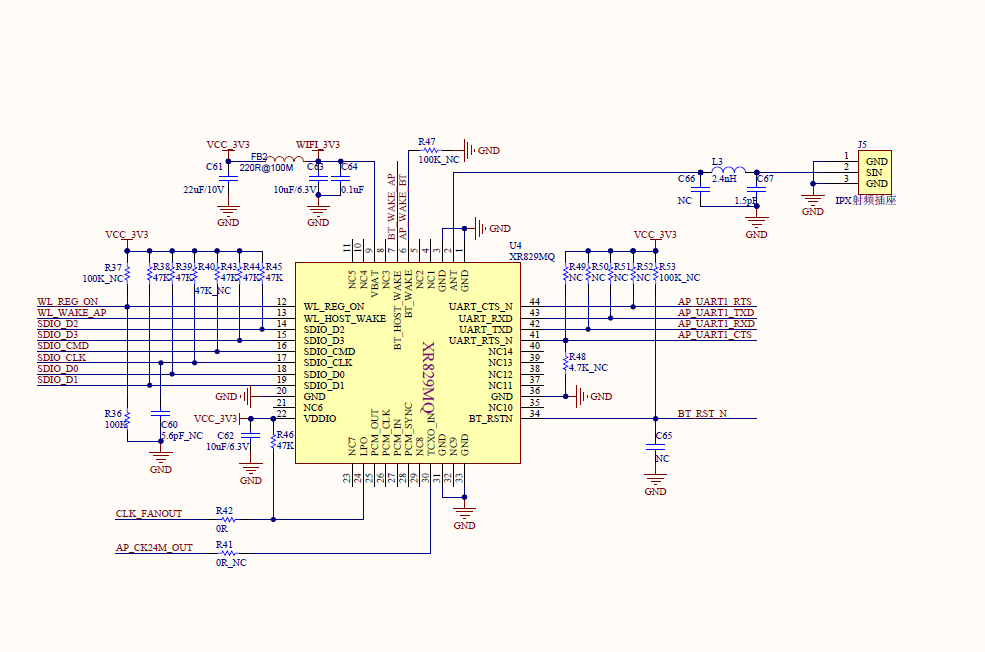Image resolution: width=985 pixels, height=652 pixels.
Task: Select the R46 resistor designator
Action: [285, 435]
